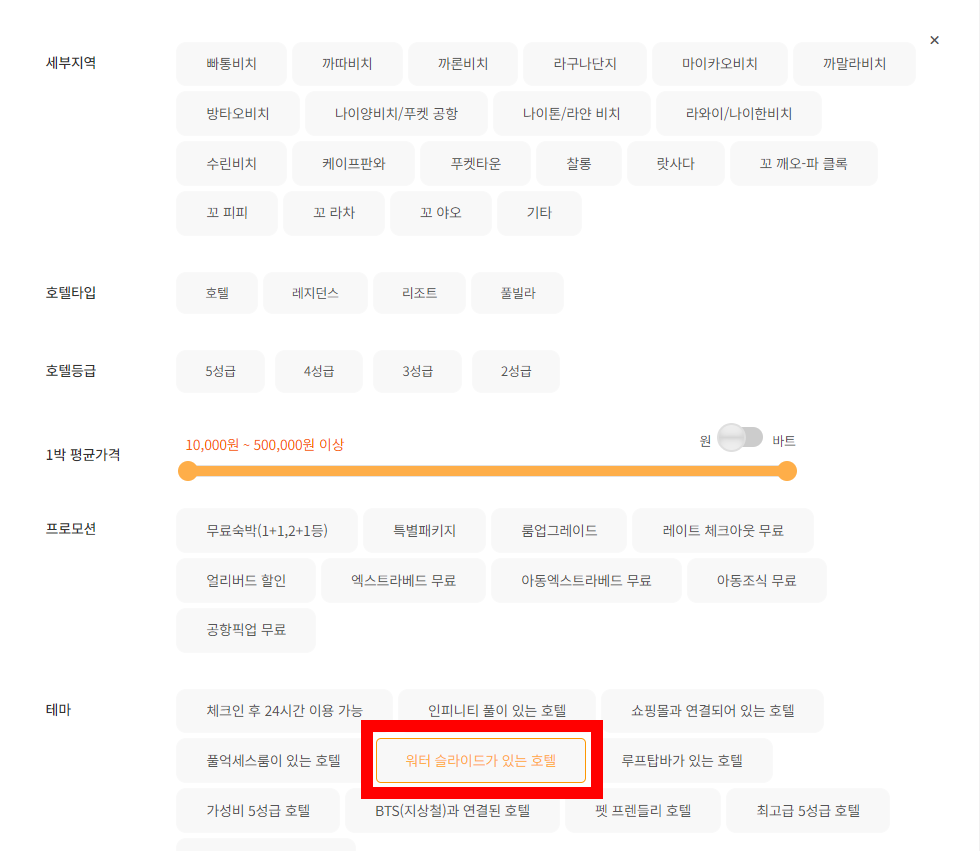Enable 무료숙박(1+1,2+1등) promotion filter
The width and height of the screenshot is (980, 851).
(x=267, y=530)
